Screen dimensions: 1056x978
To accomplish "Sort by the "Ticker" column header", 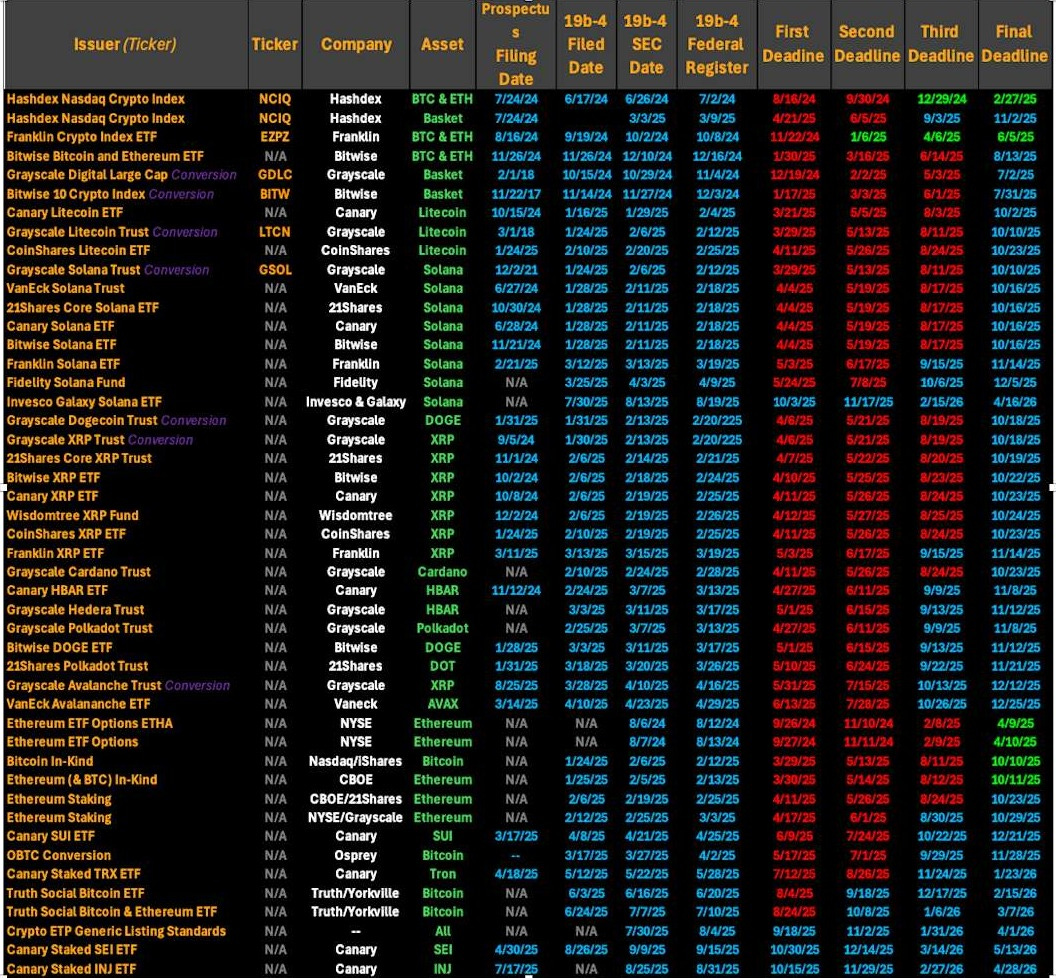I will point(274,44).
